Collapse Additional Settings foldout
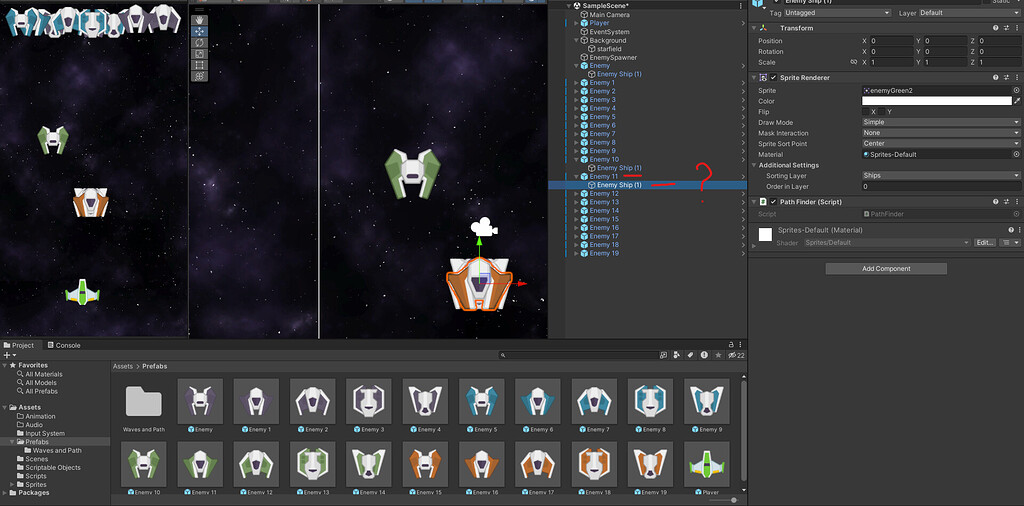The image size is (1024, 506). pos(754,165)
